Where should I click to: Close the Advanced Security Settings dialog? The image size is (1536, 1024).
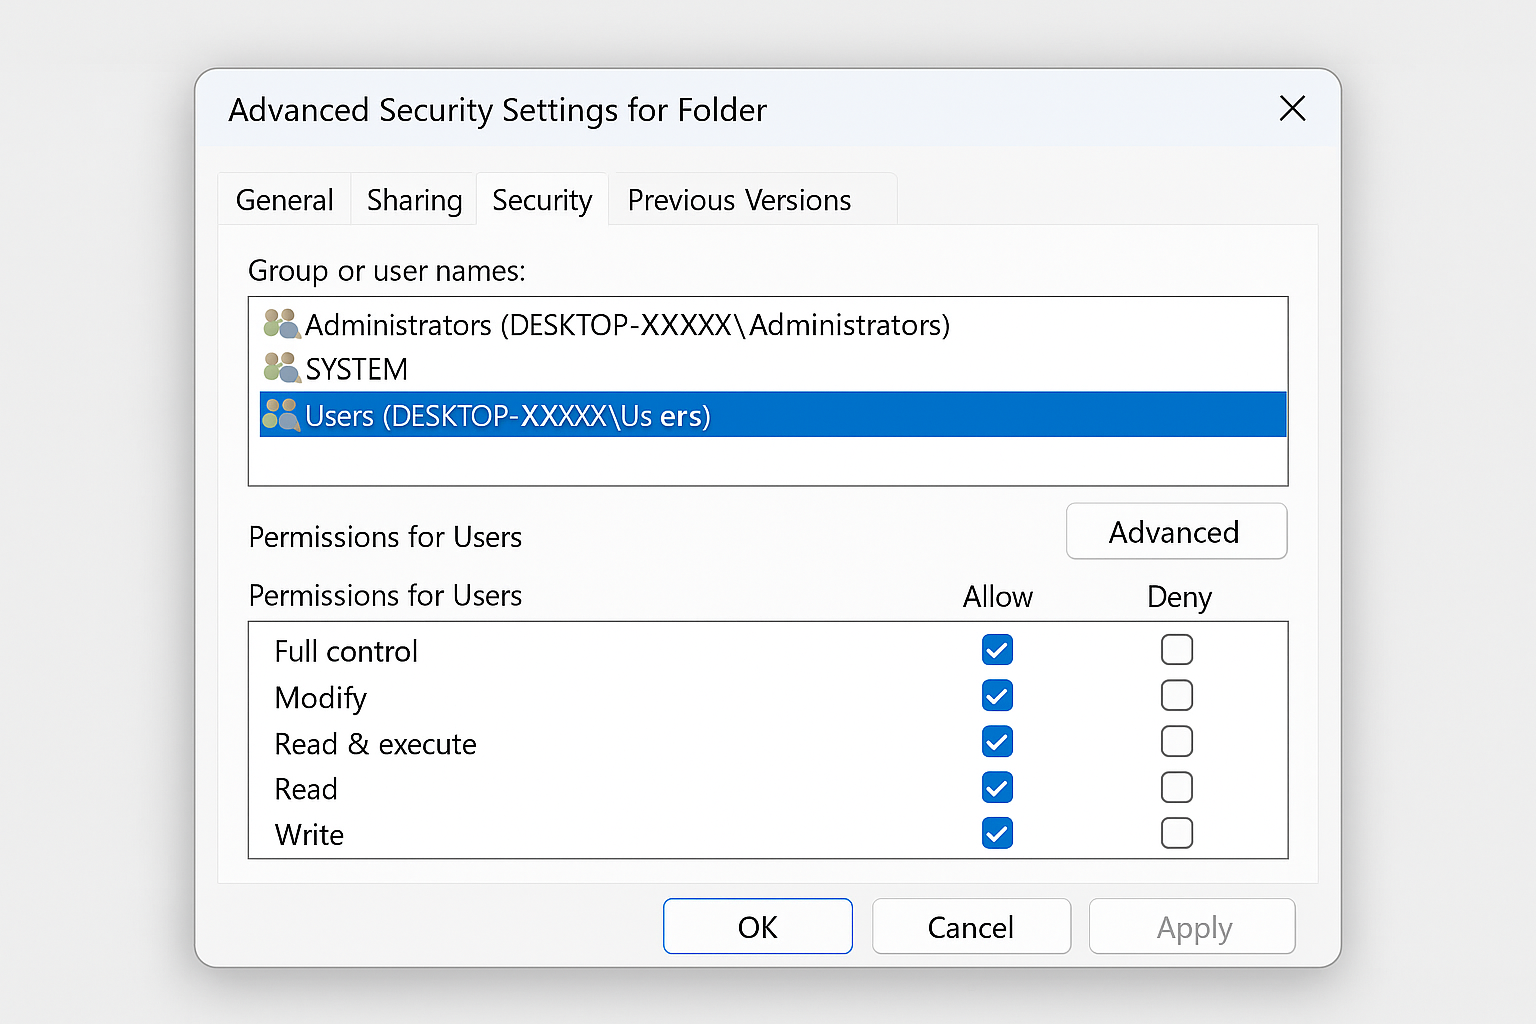1292,108
